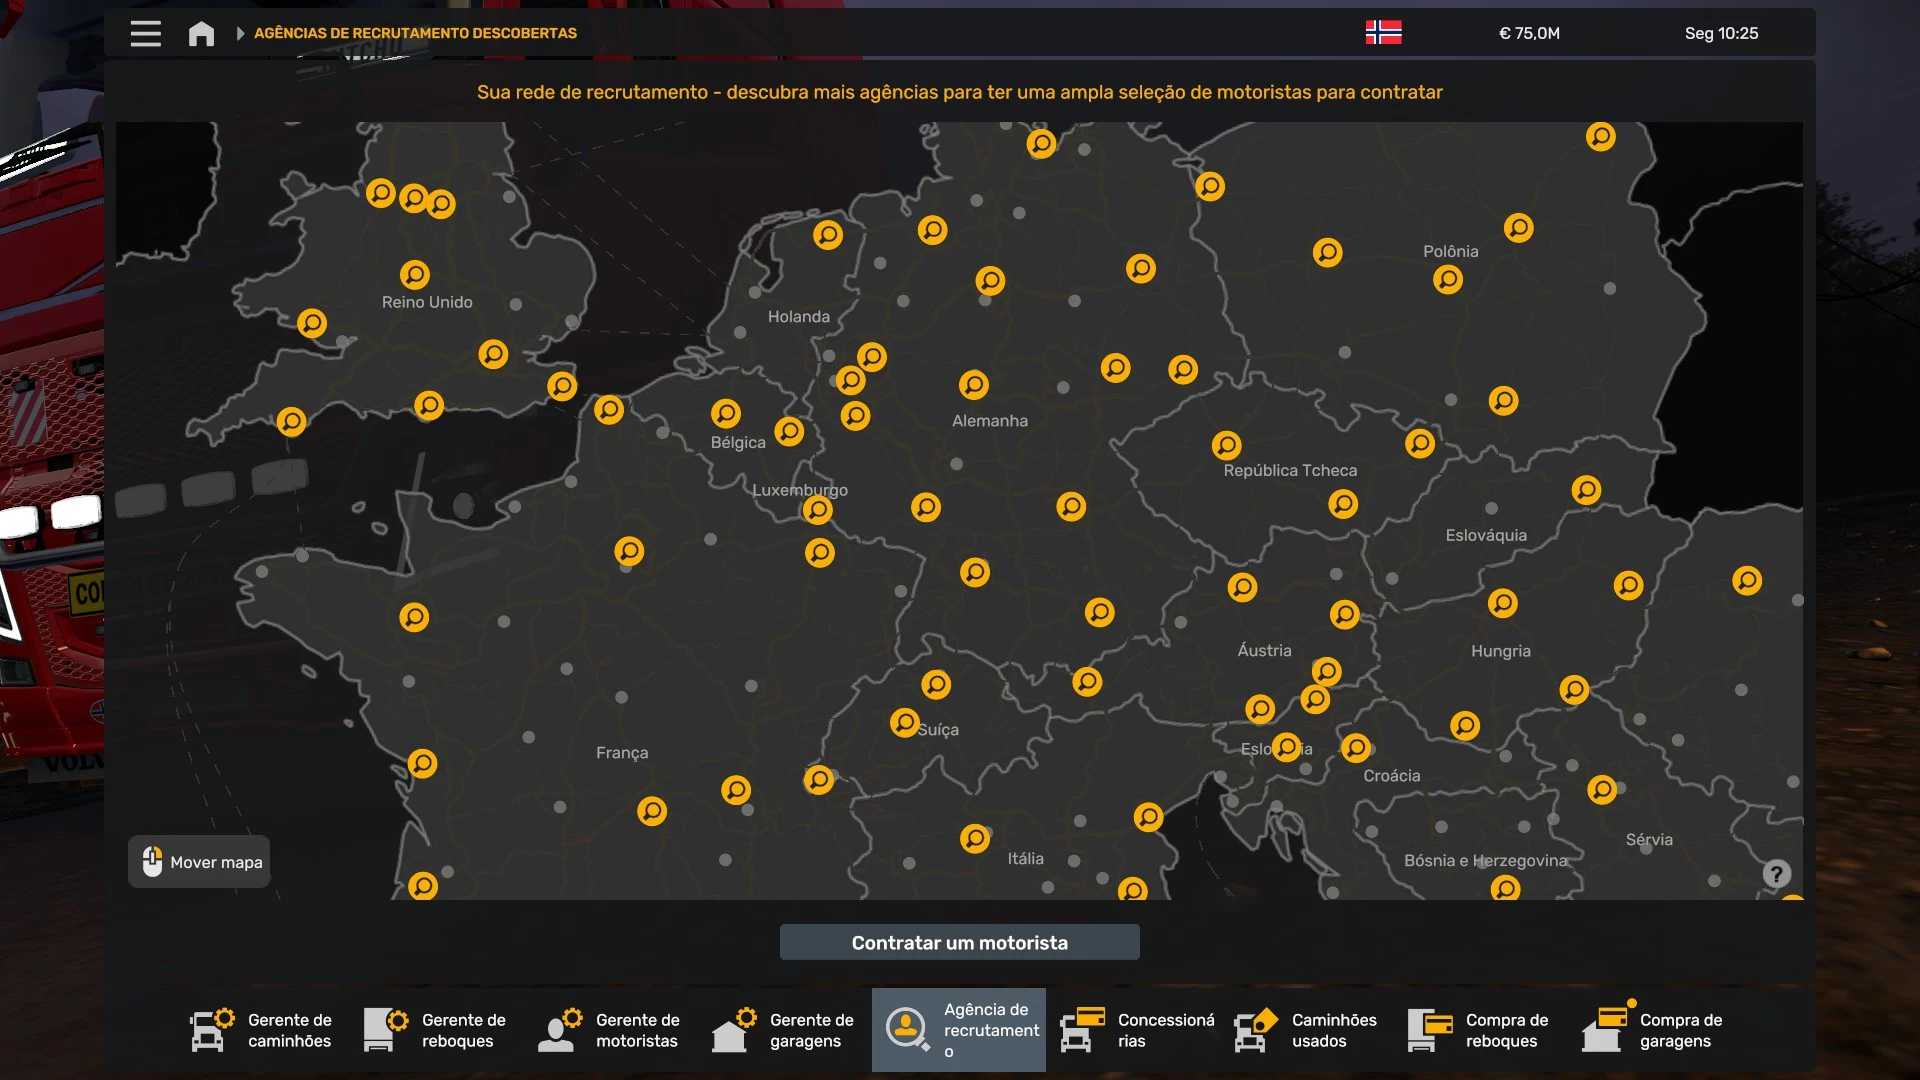Open the hamburger main menu
Screen dimensions: 1920x1080
pos(145,33)
